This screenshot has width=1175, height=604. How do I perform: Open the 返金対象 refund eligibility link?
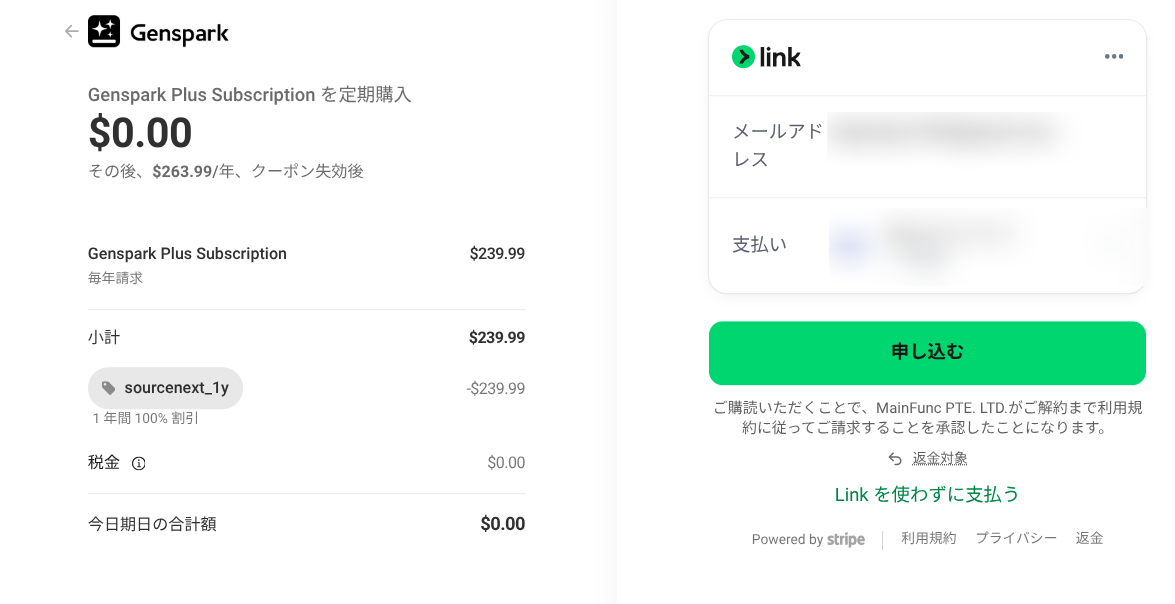point(940,459)
